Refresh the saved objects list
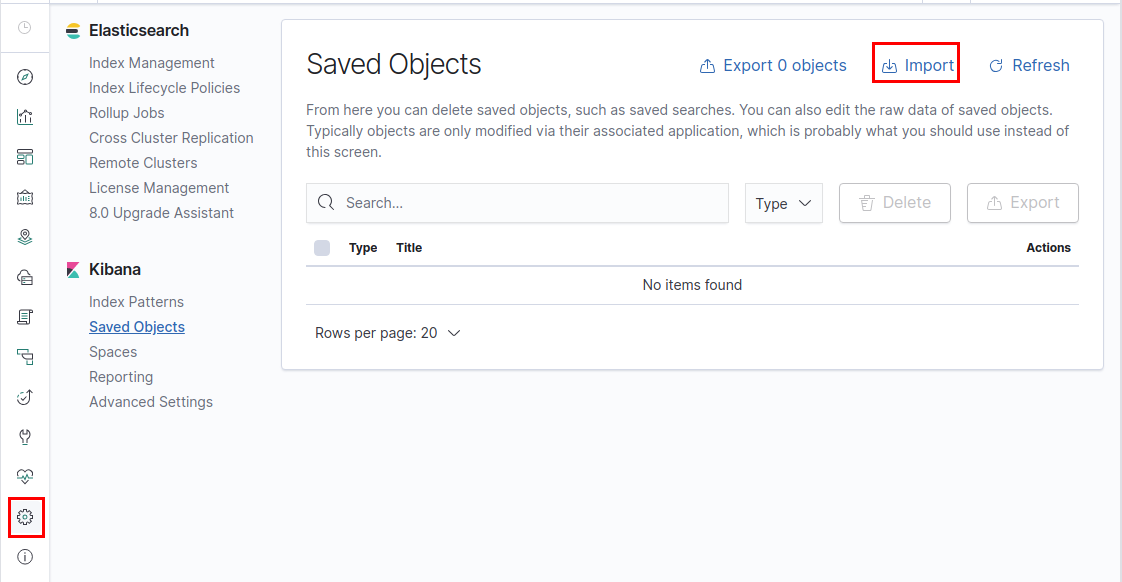1122x582 pixels. 1029,65
